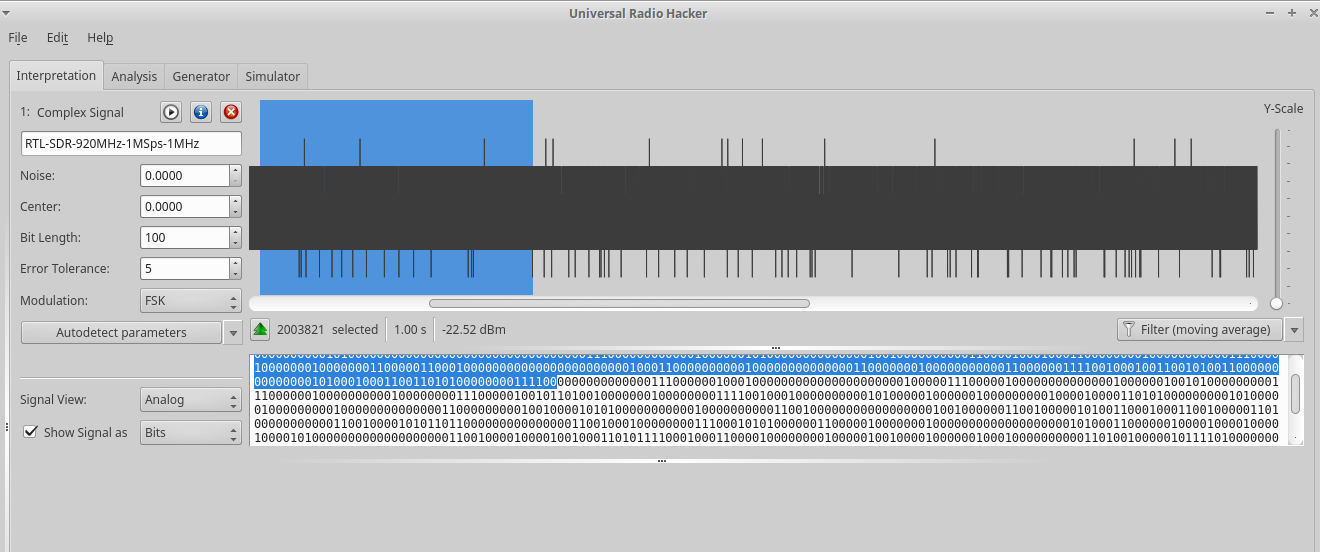Expand the Filter options dropdown arrow
This screenshot has width=1320, height=552.
point(1294,329)
